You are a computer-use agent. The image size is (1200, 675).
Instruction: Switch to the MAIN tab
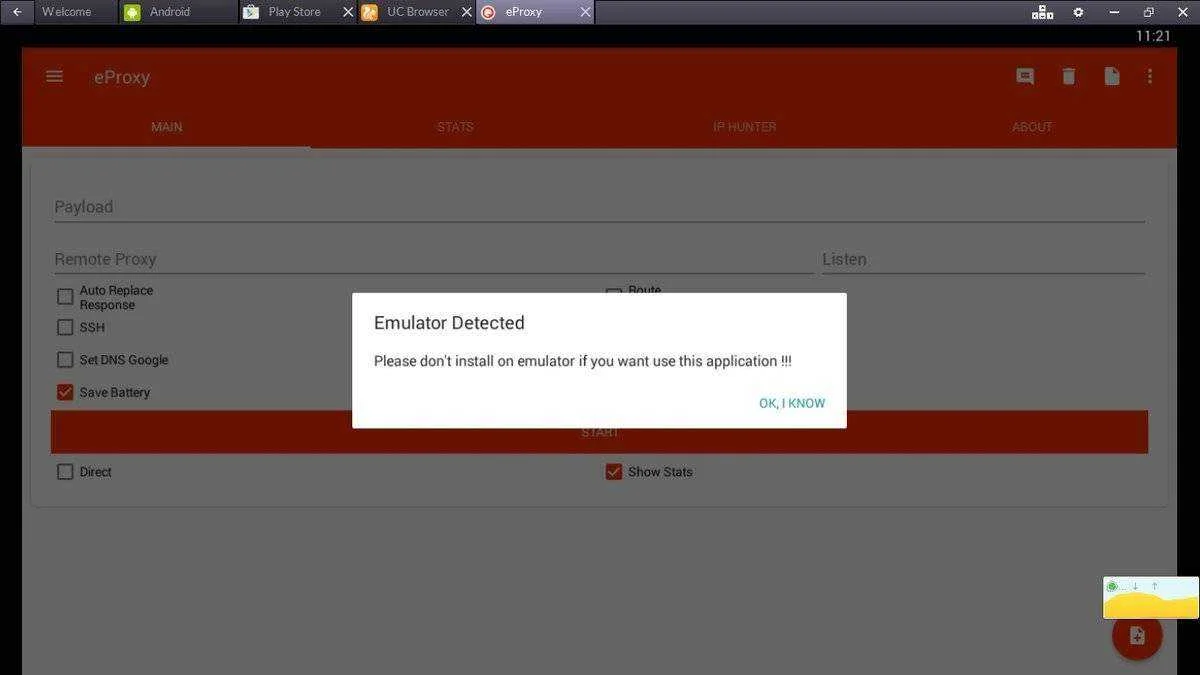(x=166, y=127)
